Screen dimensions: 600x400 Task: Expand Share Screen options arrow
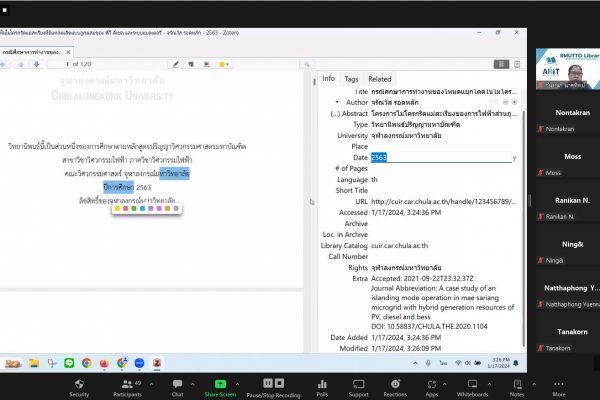pos(238,384)
